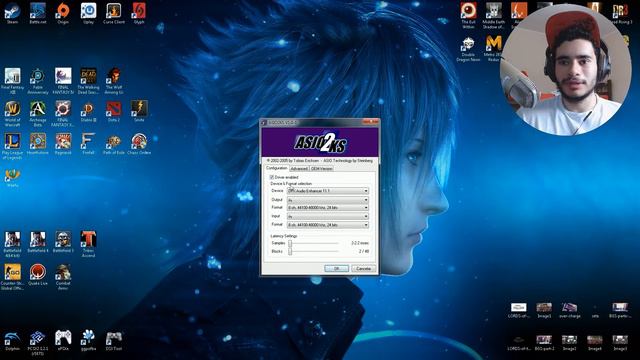Click the Blocks latency slider handle
Screen dimensions: 640x360
coord(290,251)
